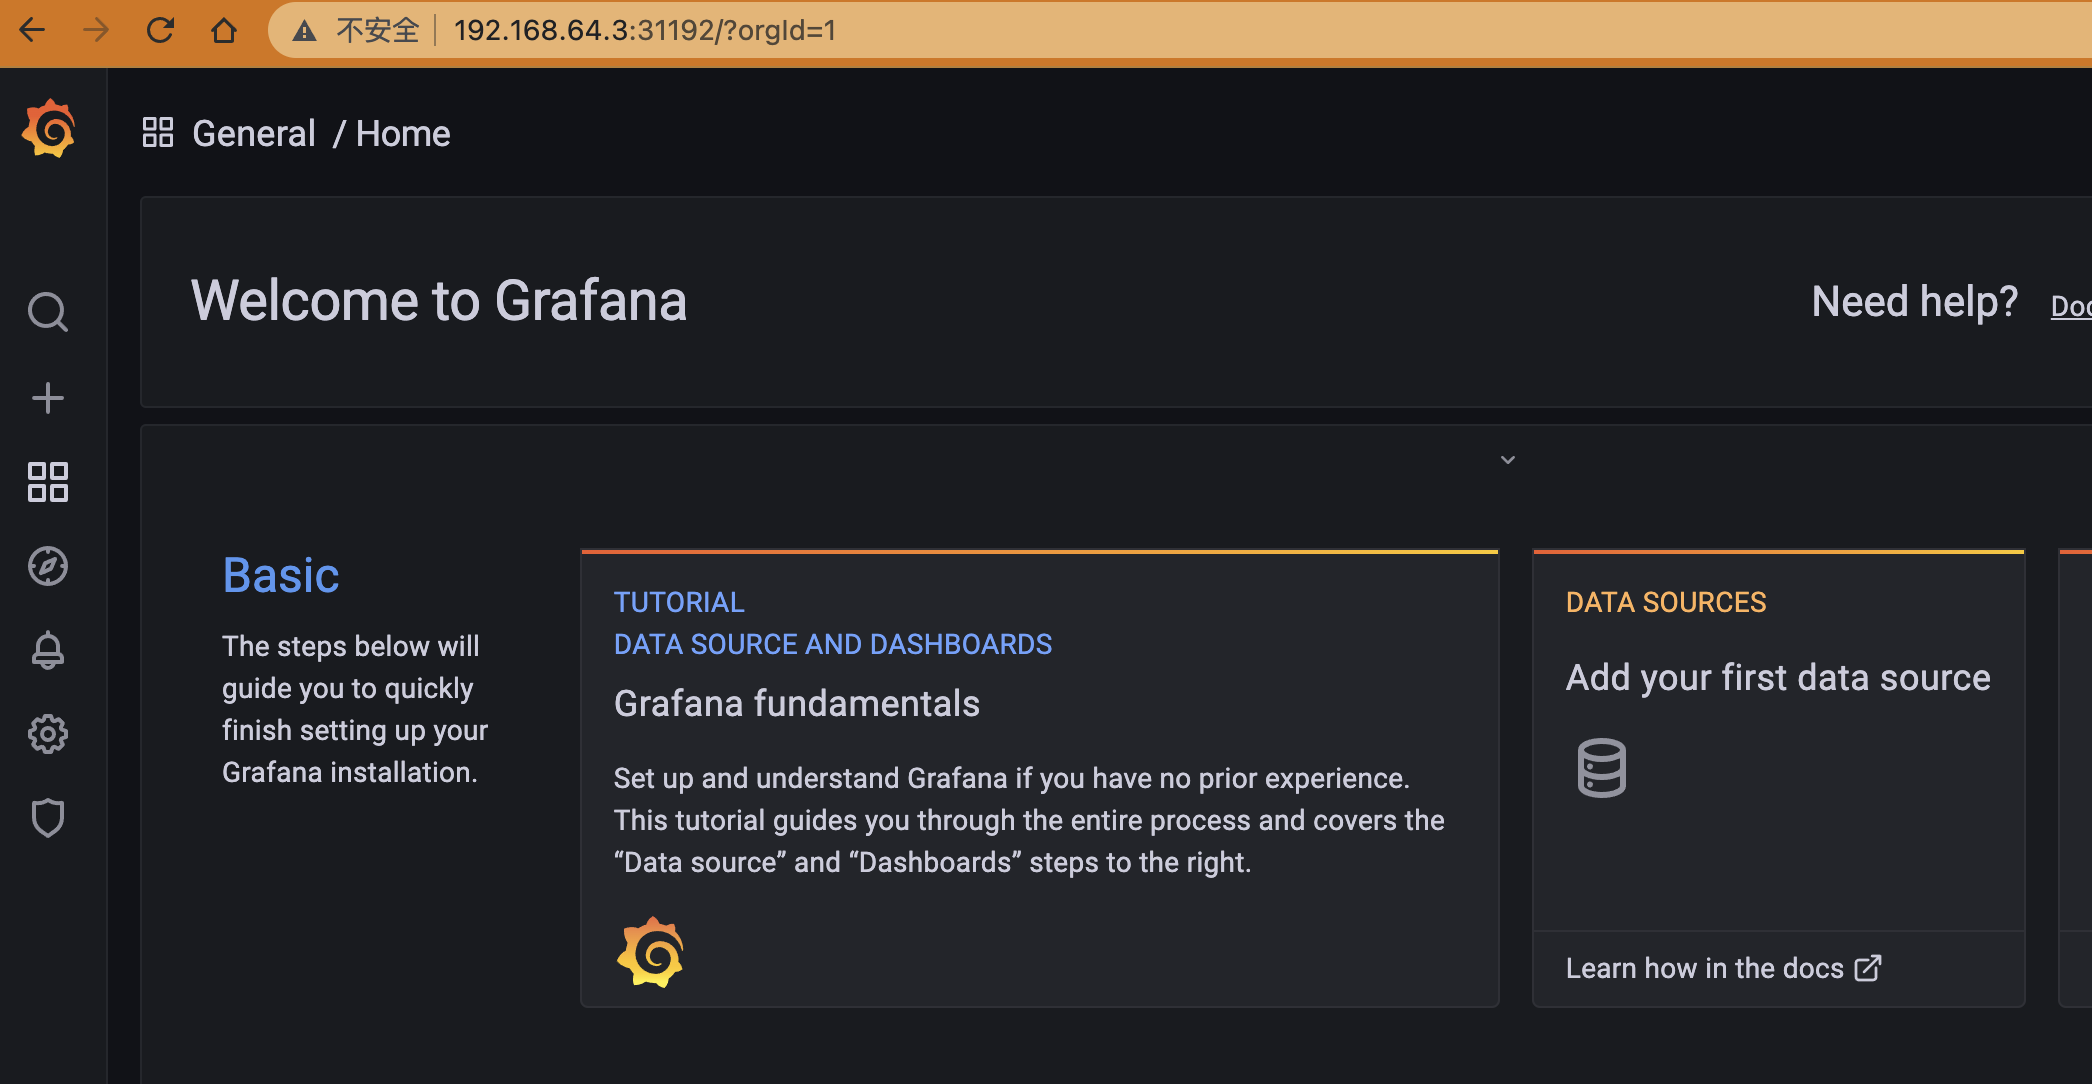Open the Dashboards browse icon

(x=48, y=483)
